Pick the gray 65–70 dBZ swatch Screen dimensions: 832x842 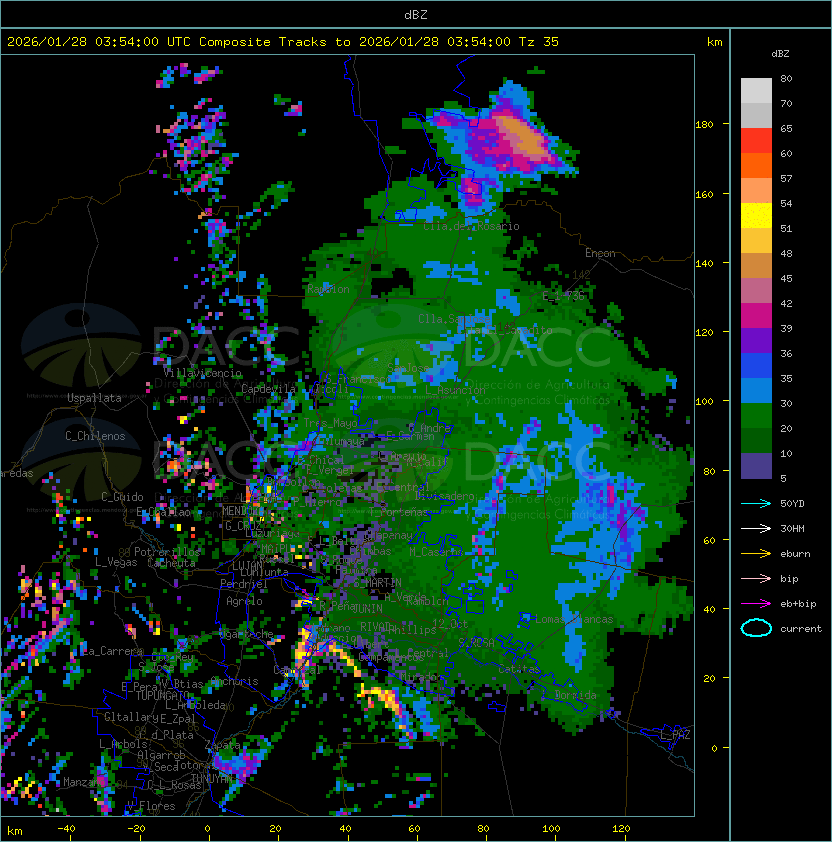[x=756, y=115]
